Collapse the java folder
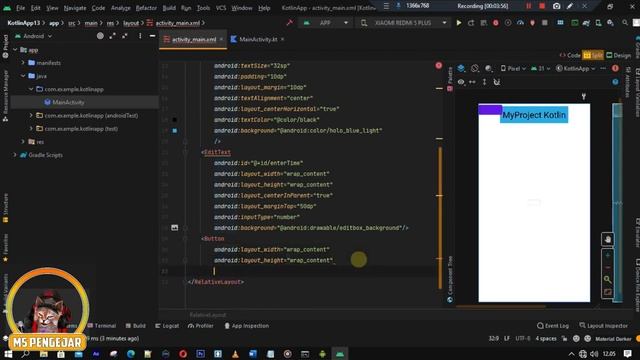This screenshot has height=360, width=640. click(x=23, y=76)
